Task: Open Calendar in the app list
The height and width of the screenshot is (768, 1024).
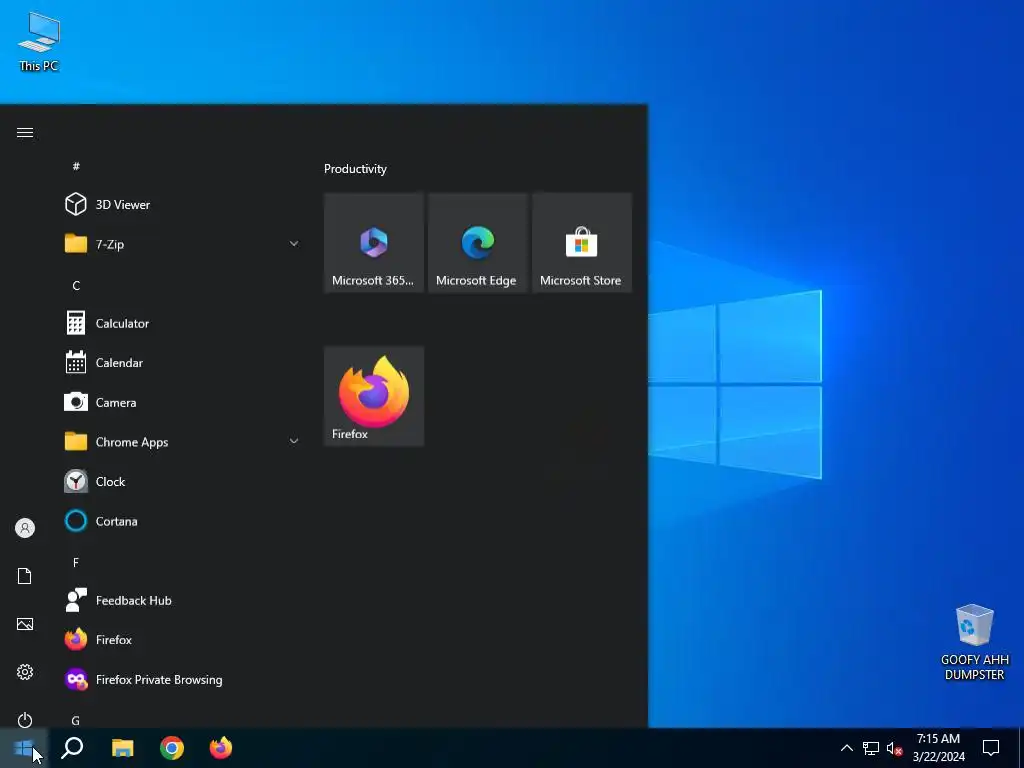Action: 182,363
